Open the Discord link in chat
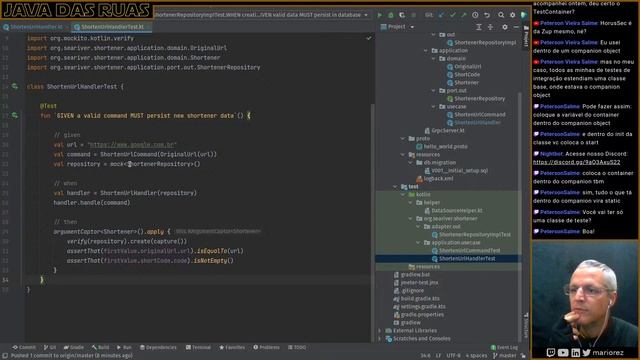This screenshot has height=360, width=640. coord(576,162)
